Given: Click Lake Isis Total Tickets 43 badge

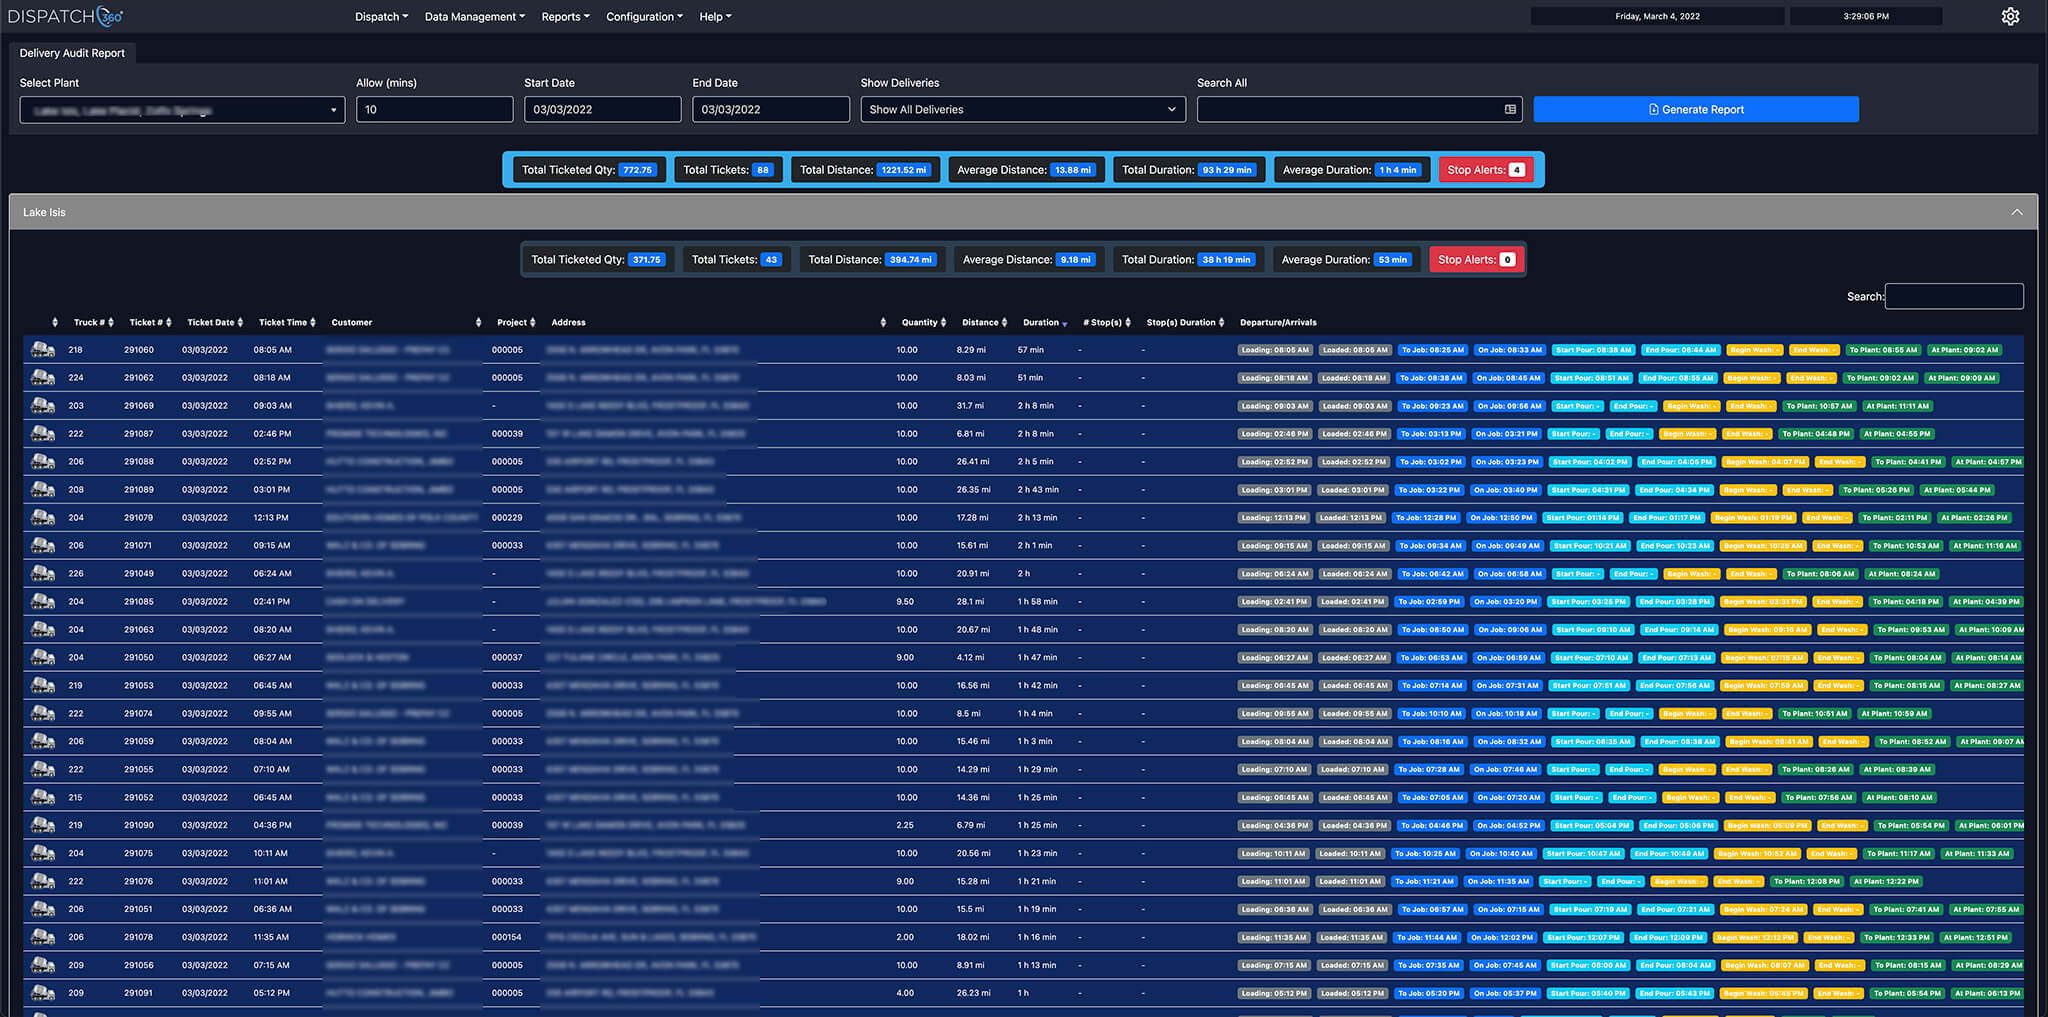Looking at the screenshot, I should click(736, 260).
